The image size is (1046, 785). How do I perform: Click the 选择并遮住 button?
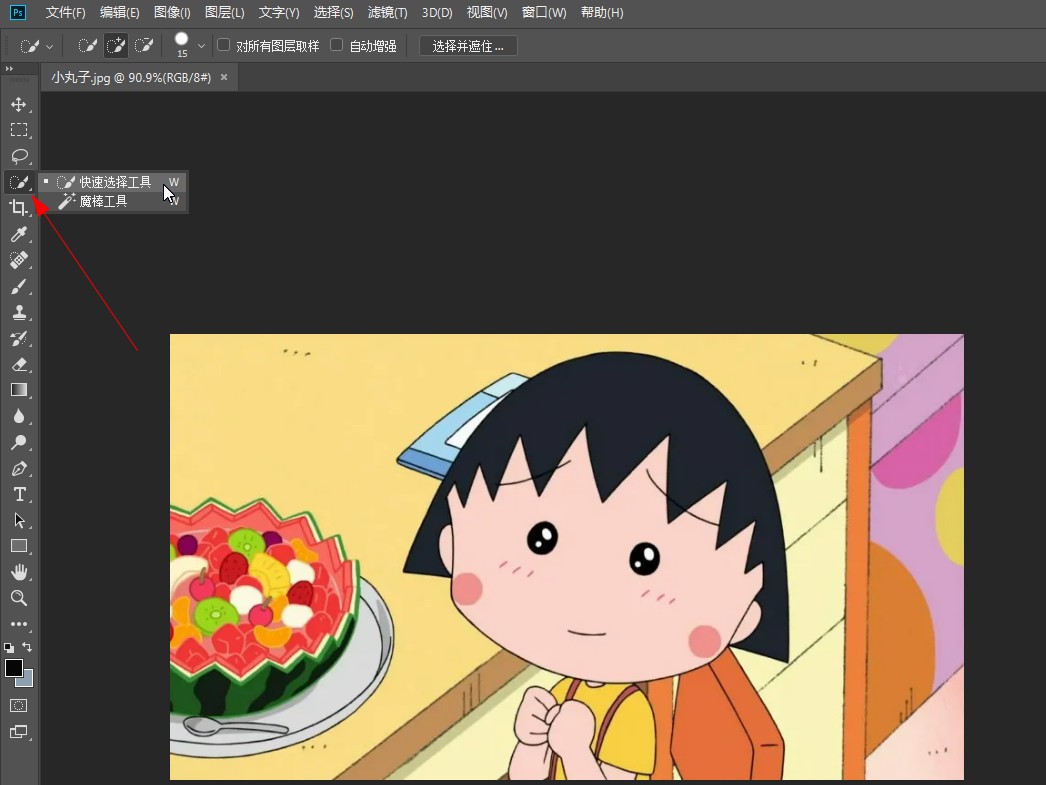point(468,46)
